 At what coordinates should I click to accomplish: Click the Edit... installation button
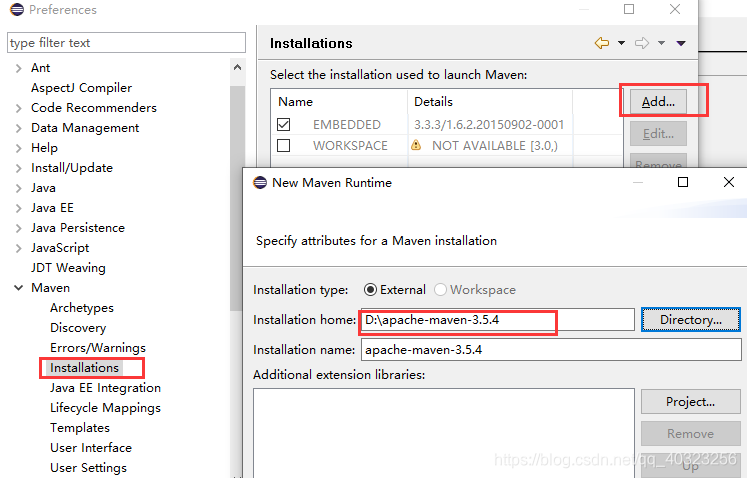[x=658, y=134]
